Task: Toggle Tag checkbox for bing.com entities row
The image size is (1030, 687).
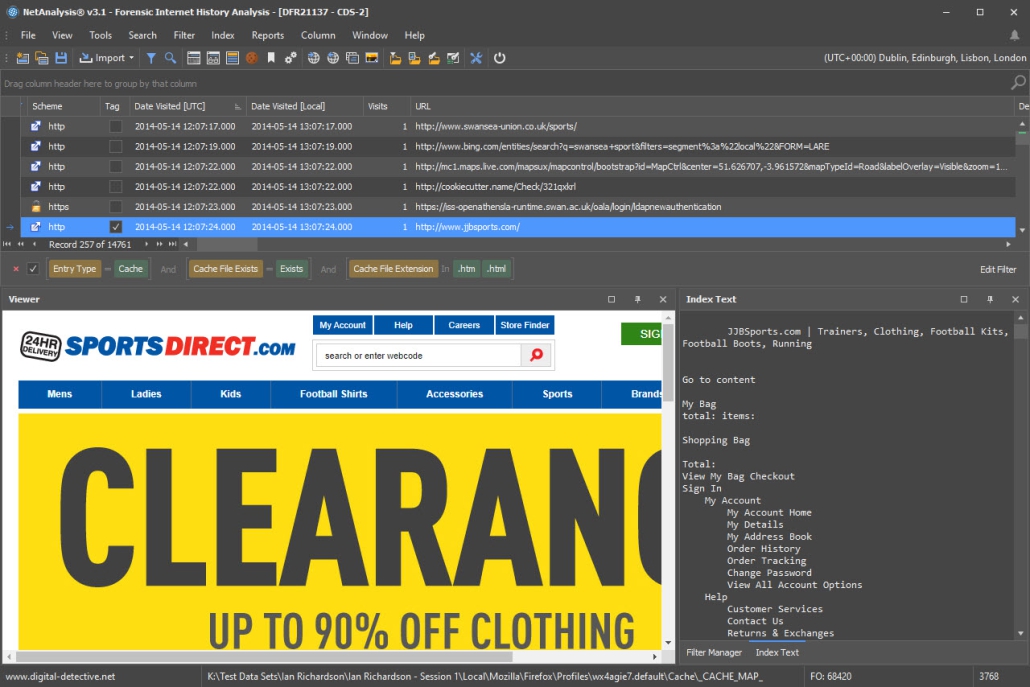Action: [x=116, y=146]
